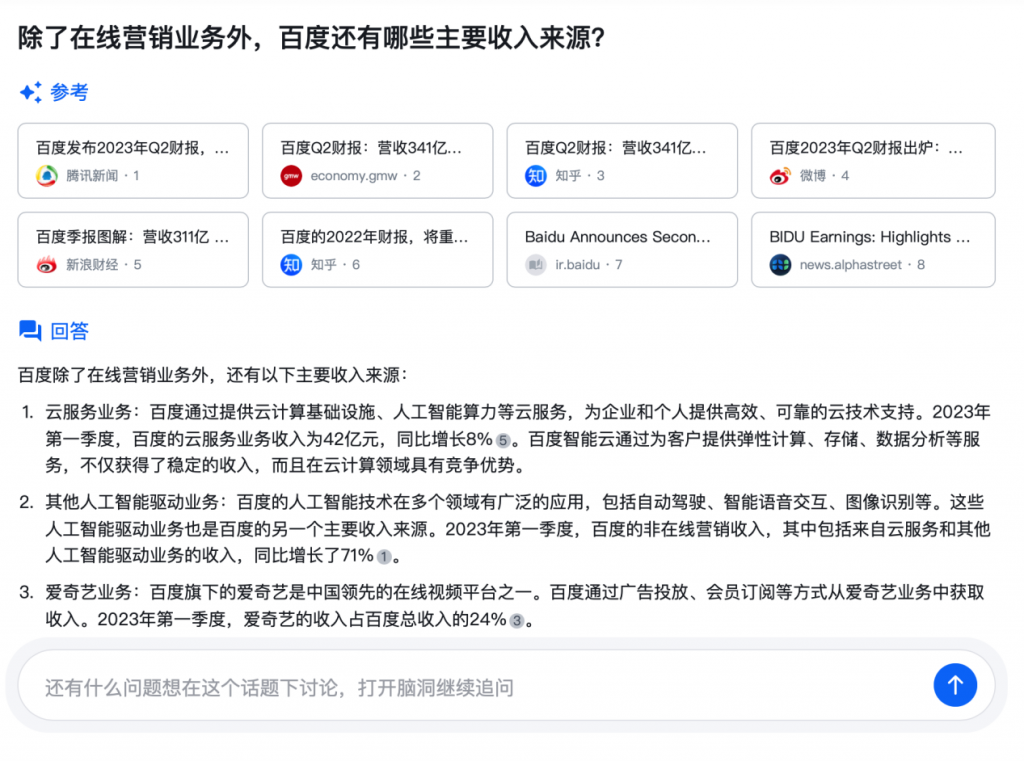1024x761 pixels.
Task: Click the news.alphastreet source icon
Action: pyautogui.click(x=780, y=265)
